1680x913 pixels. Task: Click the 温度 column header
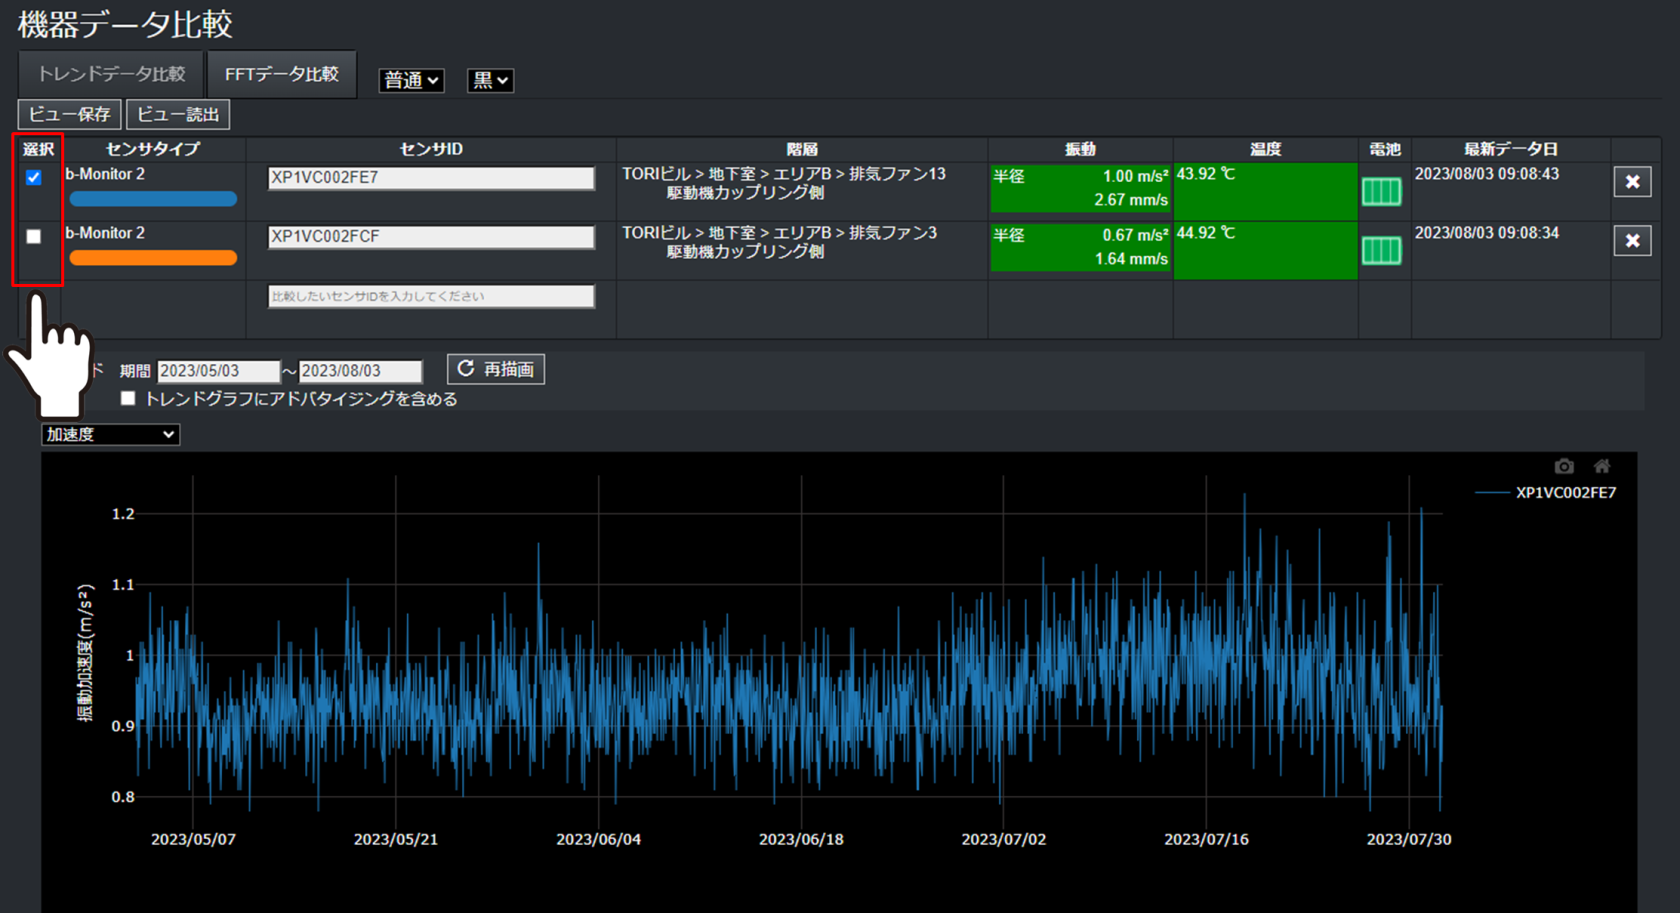(1265, 149)
